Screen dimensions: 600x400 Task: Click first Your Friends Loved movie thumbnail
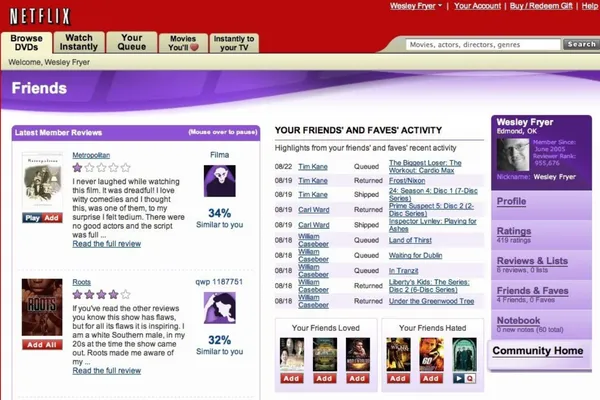[x=292, y=354]
